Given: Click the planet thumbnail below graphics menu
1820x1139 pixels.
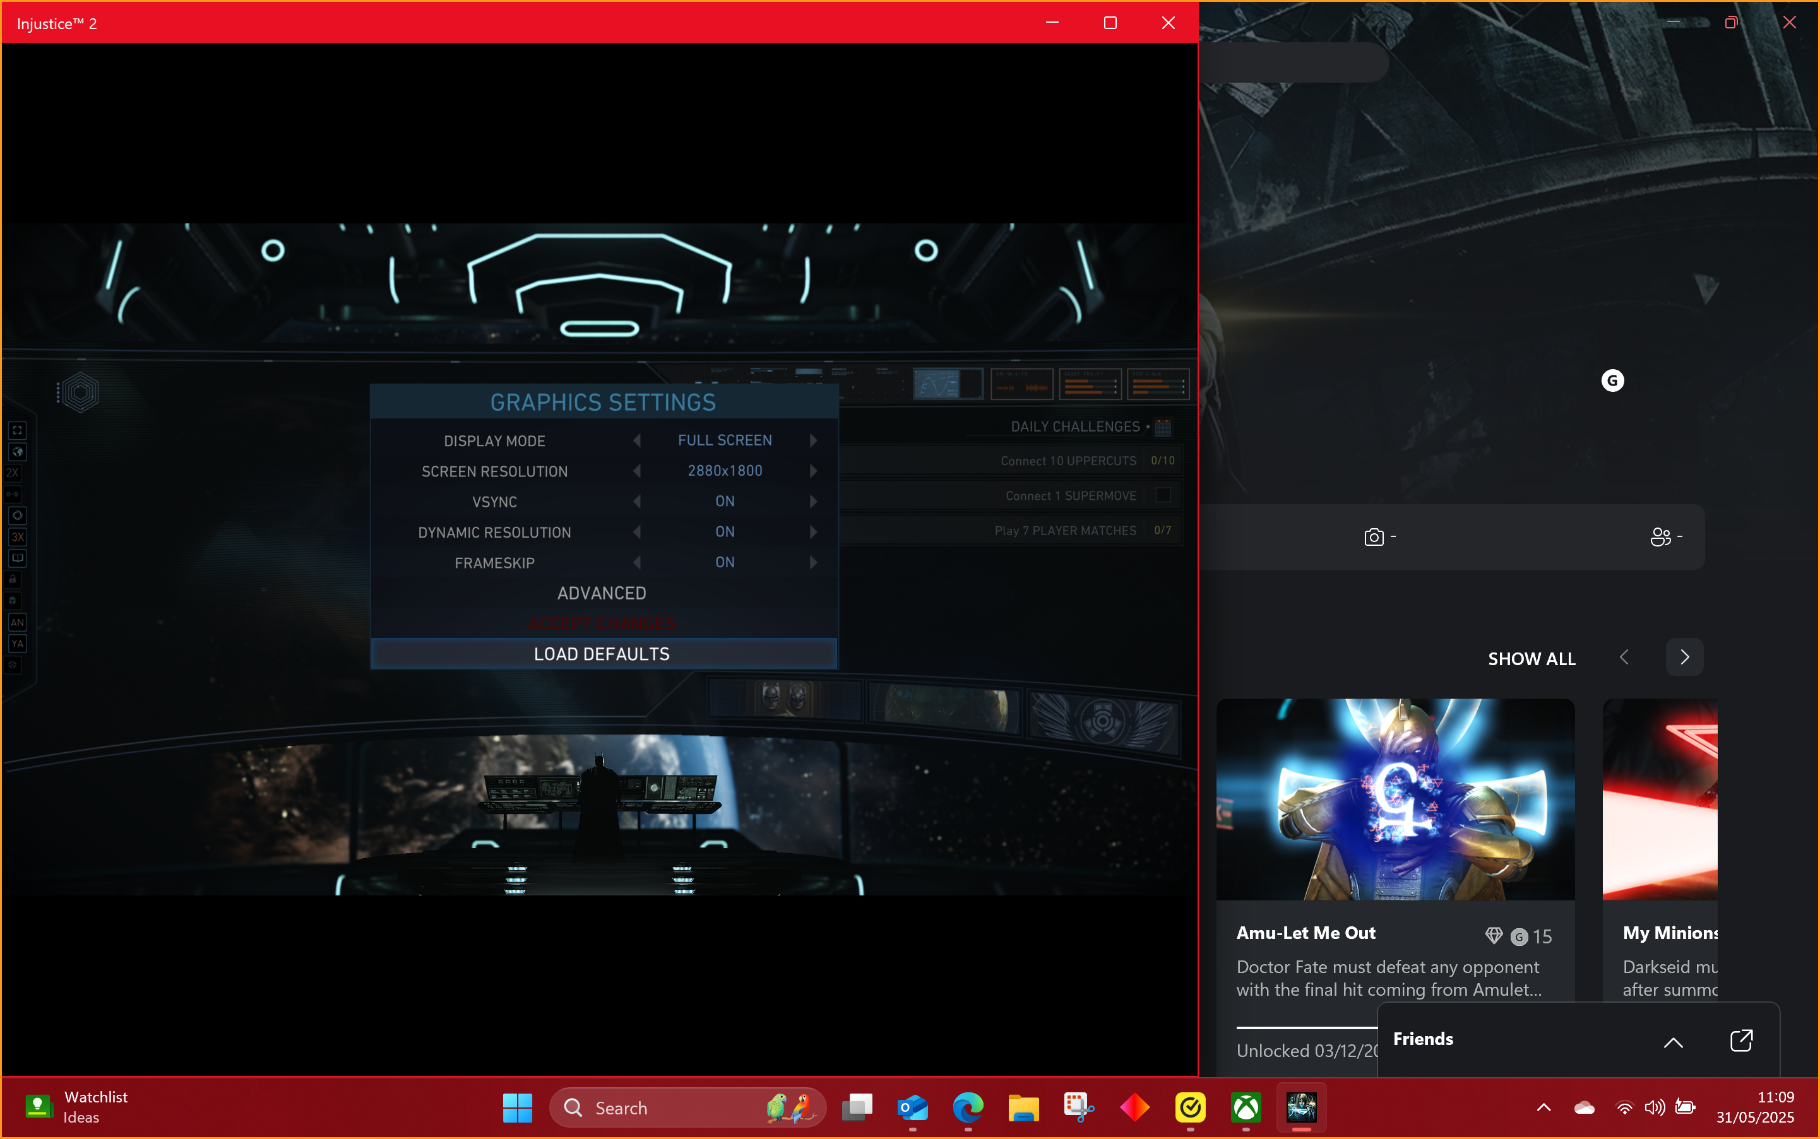Looking at the screenshot, I should point(944,708).
